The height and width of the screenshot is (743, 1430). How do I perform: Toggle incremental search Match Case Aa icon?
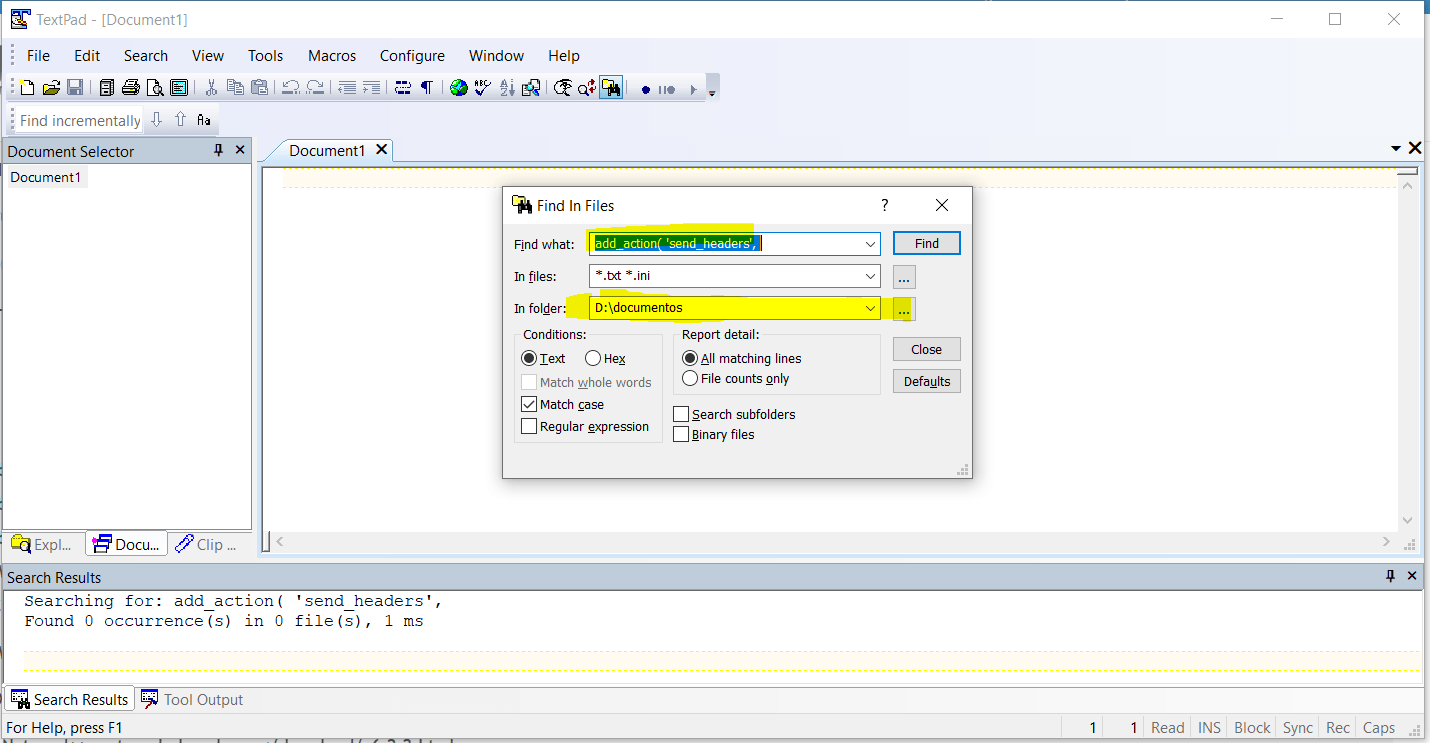204,120
